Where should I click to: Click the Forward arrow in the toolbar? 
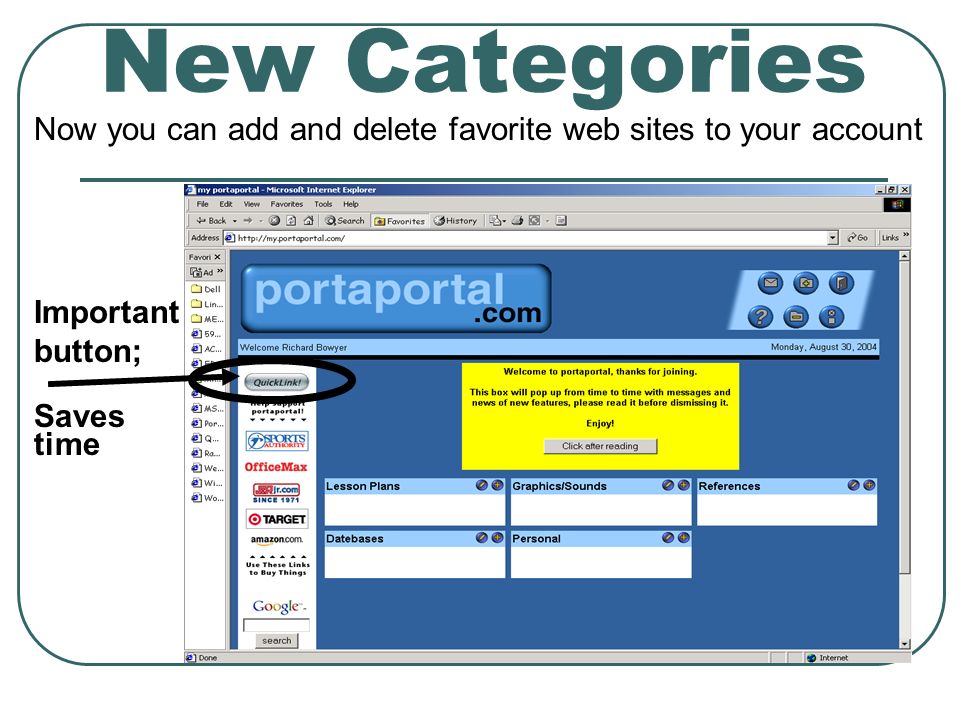click(x=247, y=221)
